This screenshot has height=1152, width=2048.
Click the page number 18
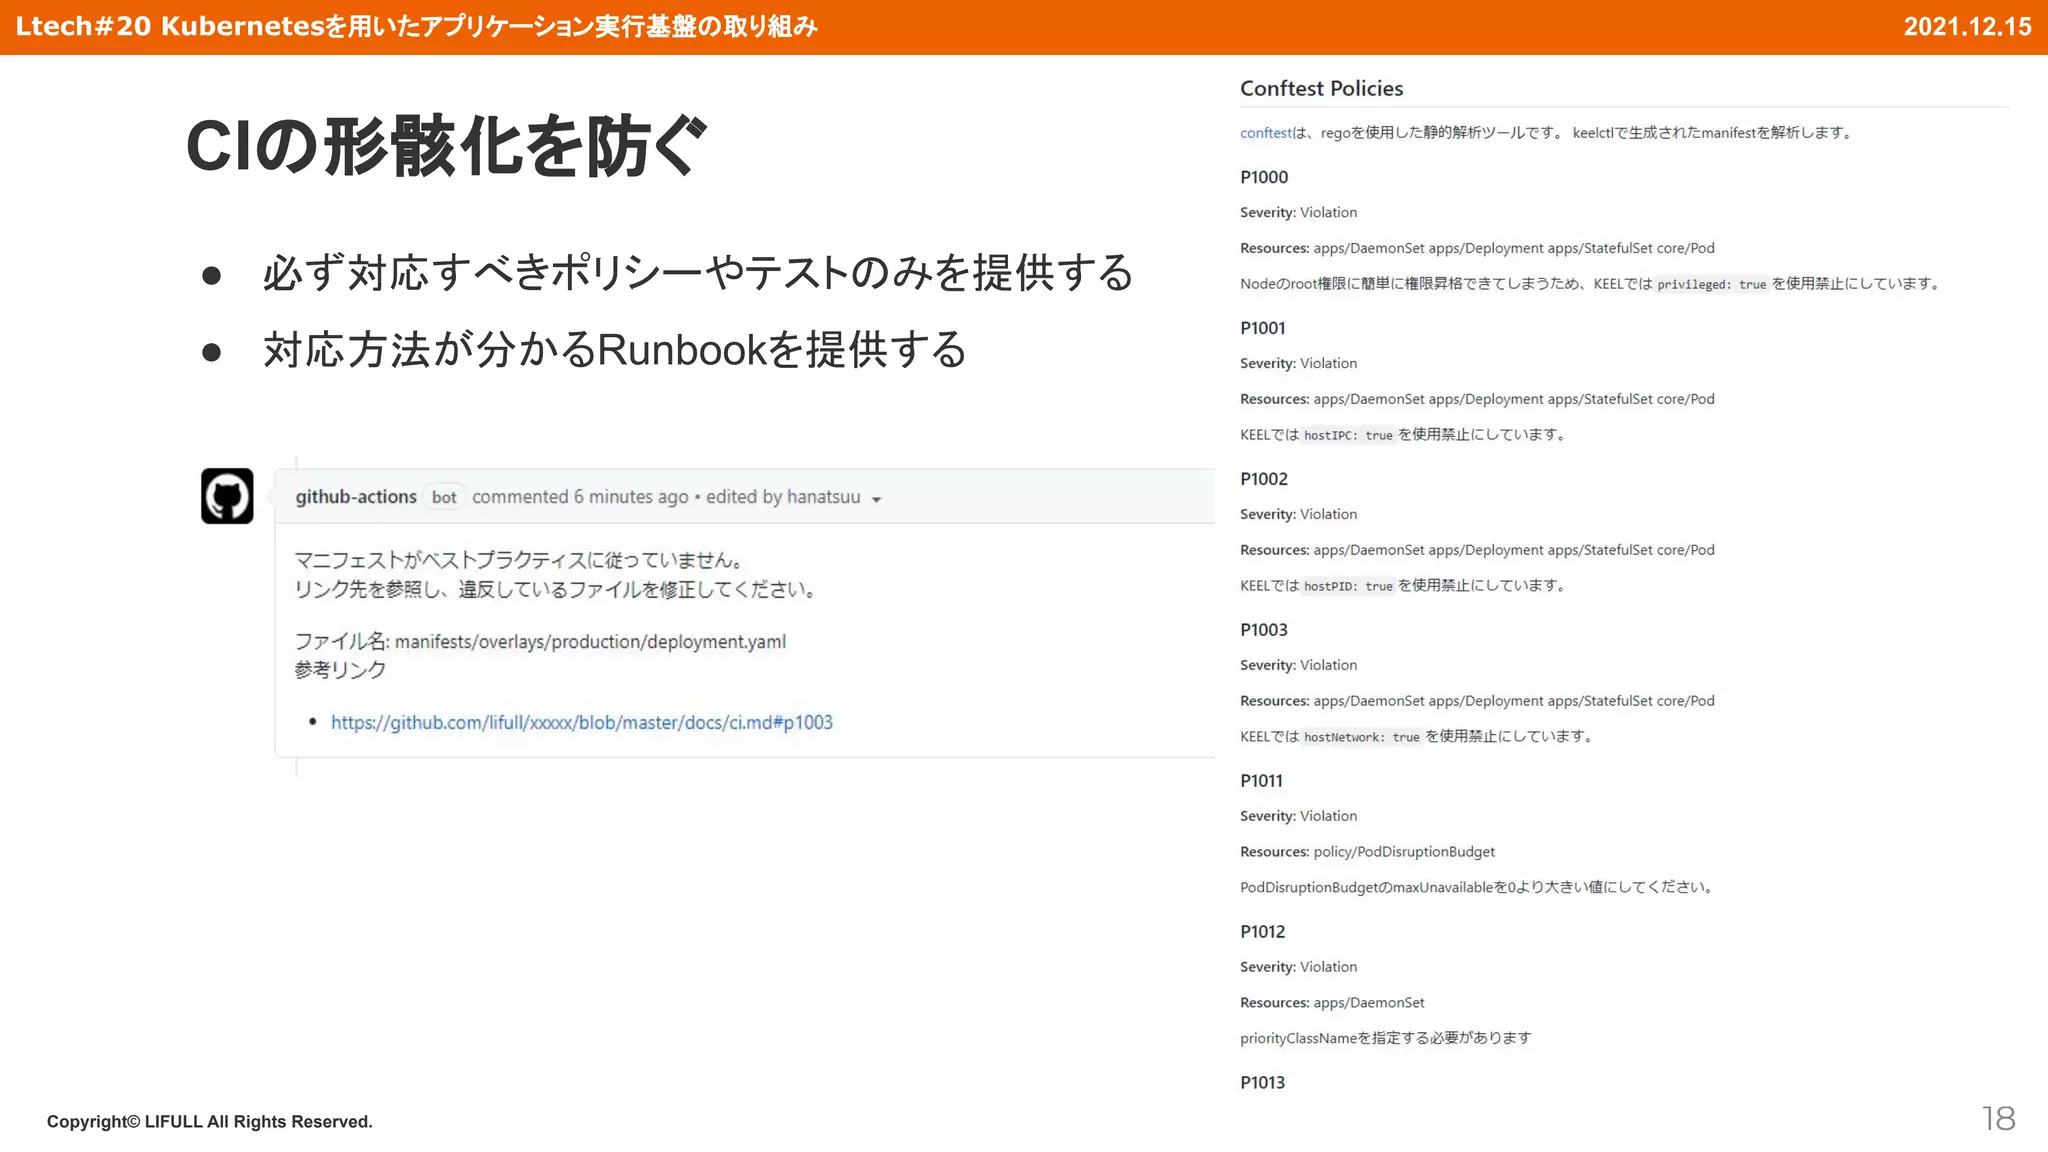pyautogui.click(x=1998, y=1118)
